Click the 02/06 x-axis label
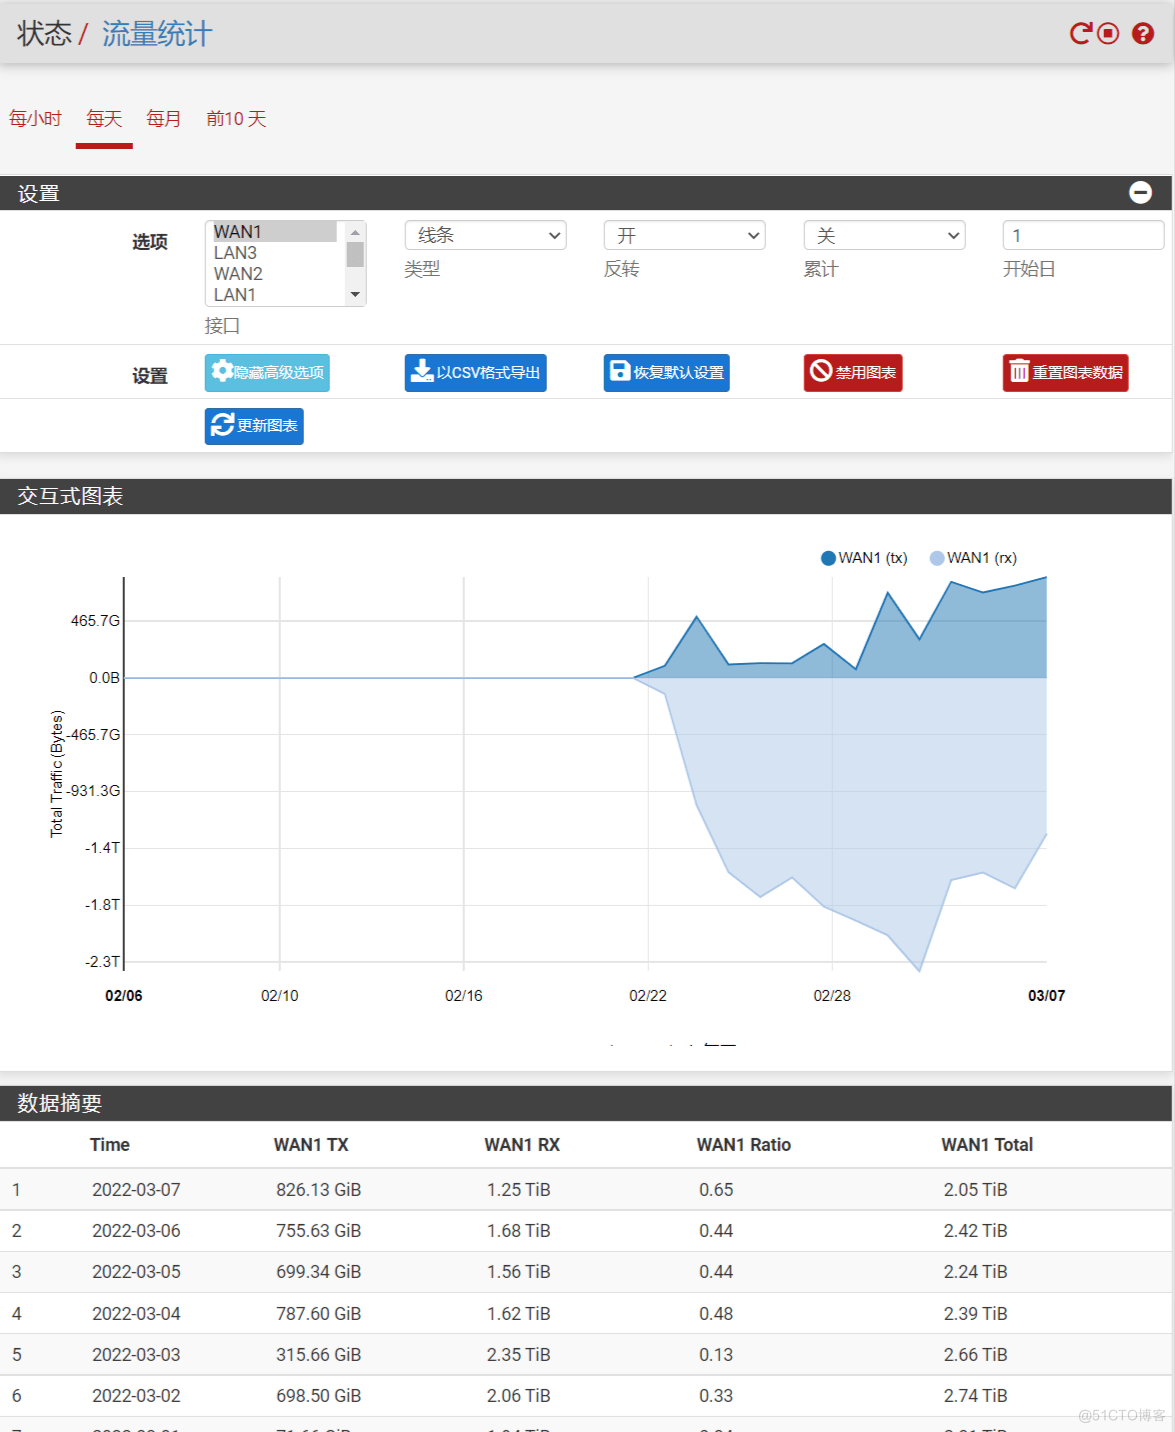This screenshot has width=1175, height=1432. pos(124,996)
